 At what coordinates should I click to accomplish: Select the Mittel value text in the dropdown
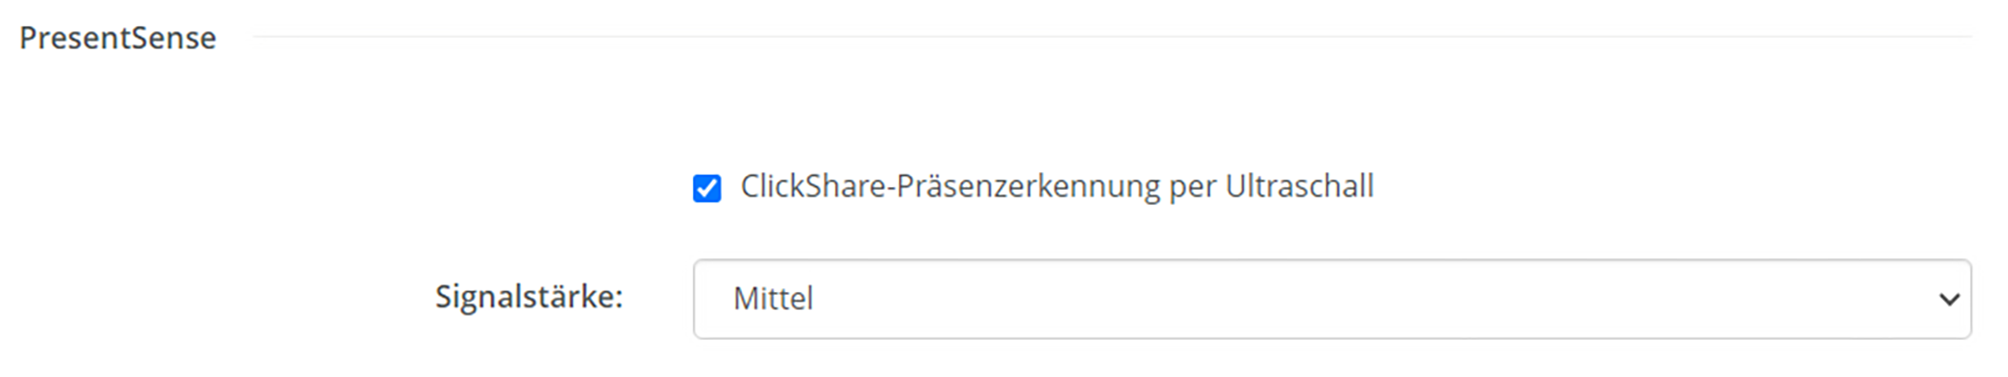click(773, 299)
